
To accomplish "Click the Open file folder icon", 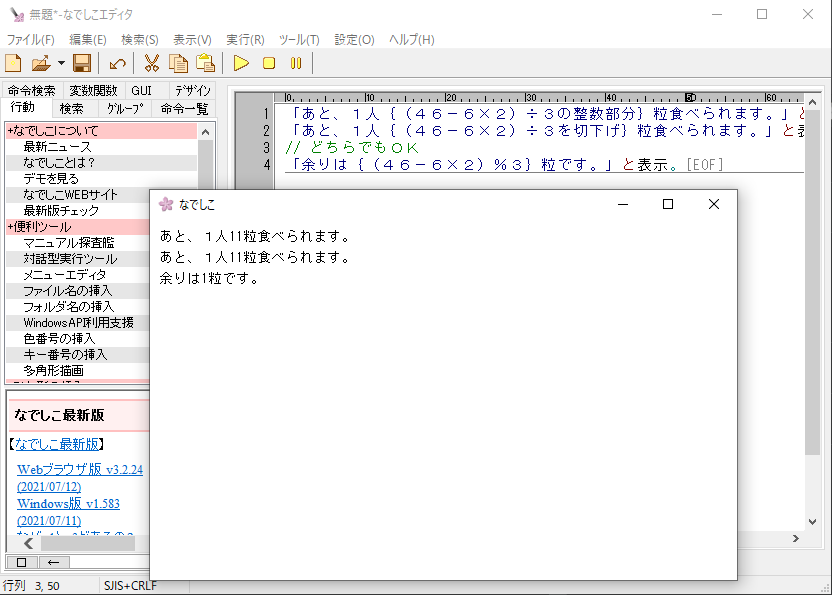I will coord(40,64).
